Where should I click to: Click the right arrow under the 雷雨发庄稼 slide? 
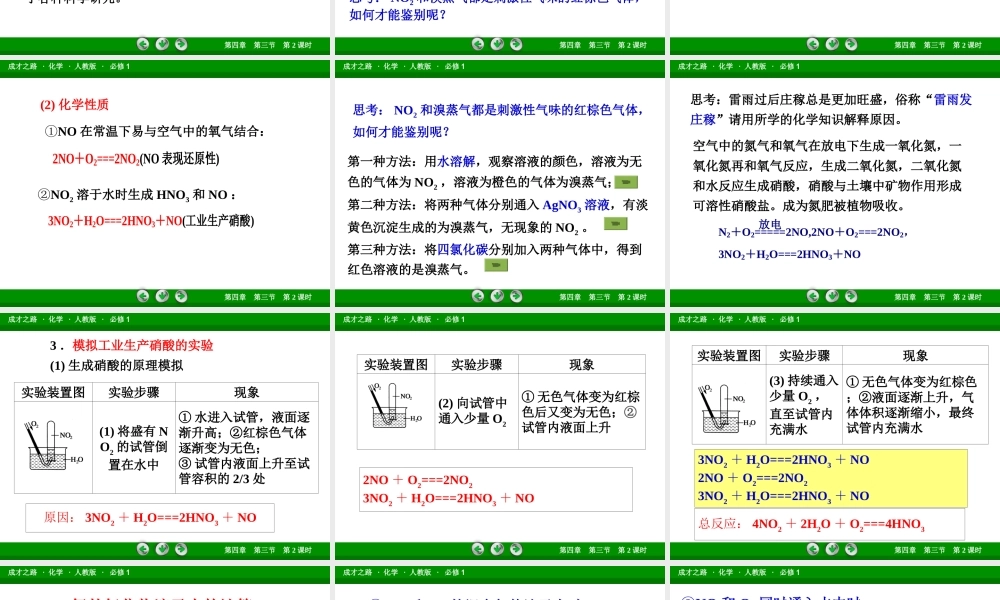click(851, 296)
